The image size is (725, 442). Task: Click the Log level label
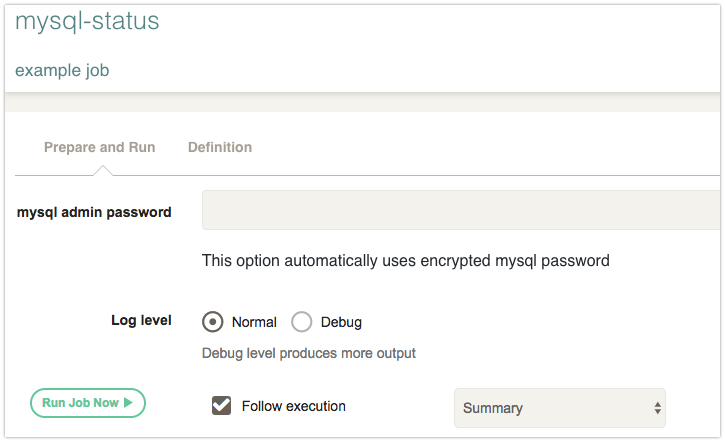(x=141, y=320)
